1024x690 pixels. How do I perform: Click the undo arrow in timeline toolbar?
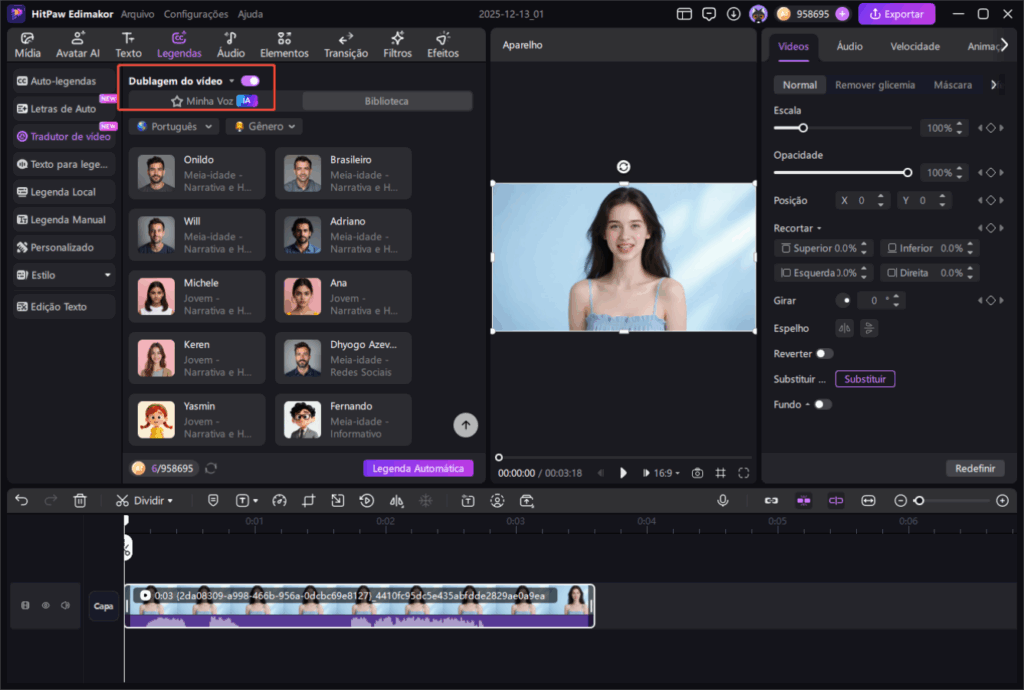tap(22, 500)
